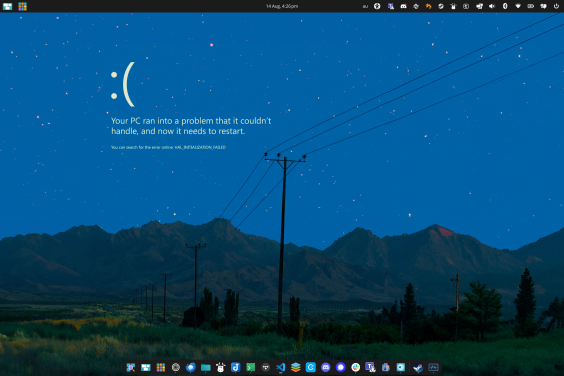Open the stacked layers app in the dock
This screenshot has width=564, height=376.
296,367
